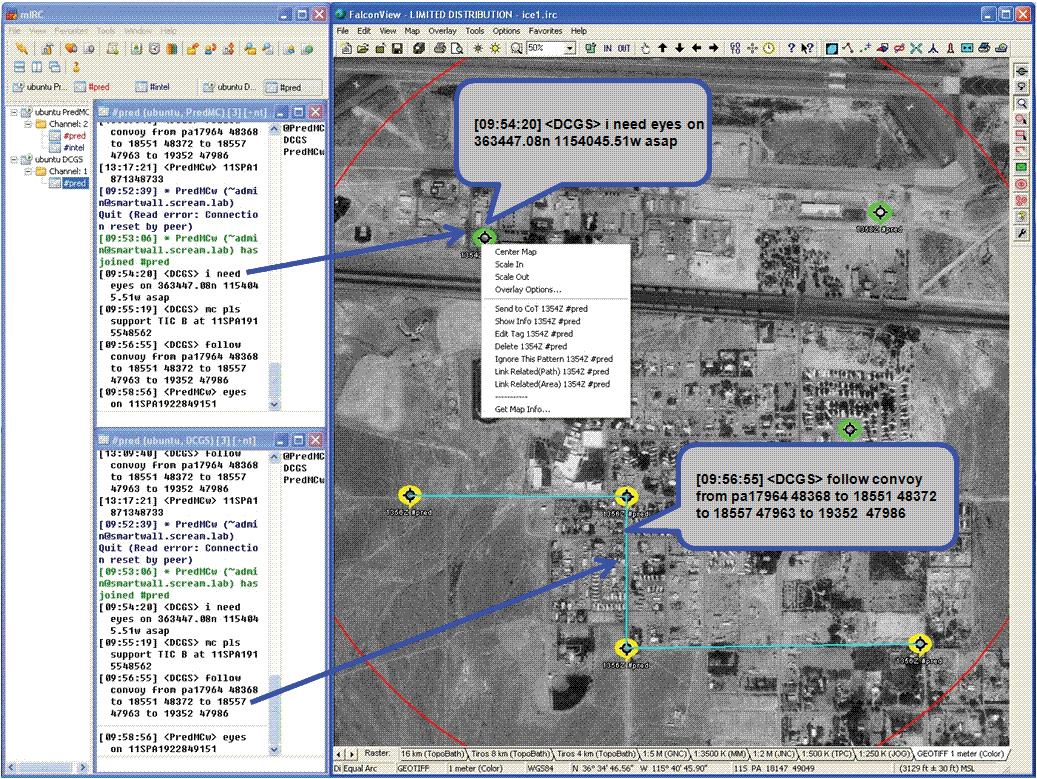Viewport: 1037px width, 779px height.
Task: Click the dimmer sun brightness icon
Action: point(477,48)
